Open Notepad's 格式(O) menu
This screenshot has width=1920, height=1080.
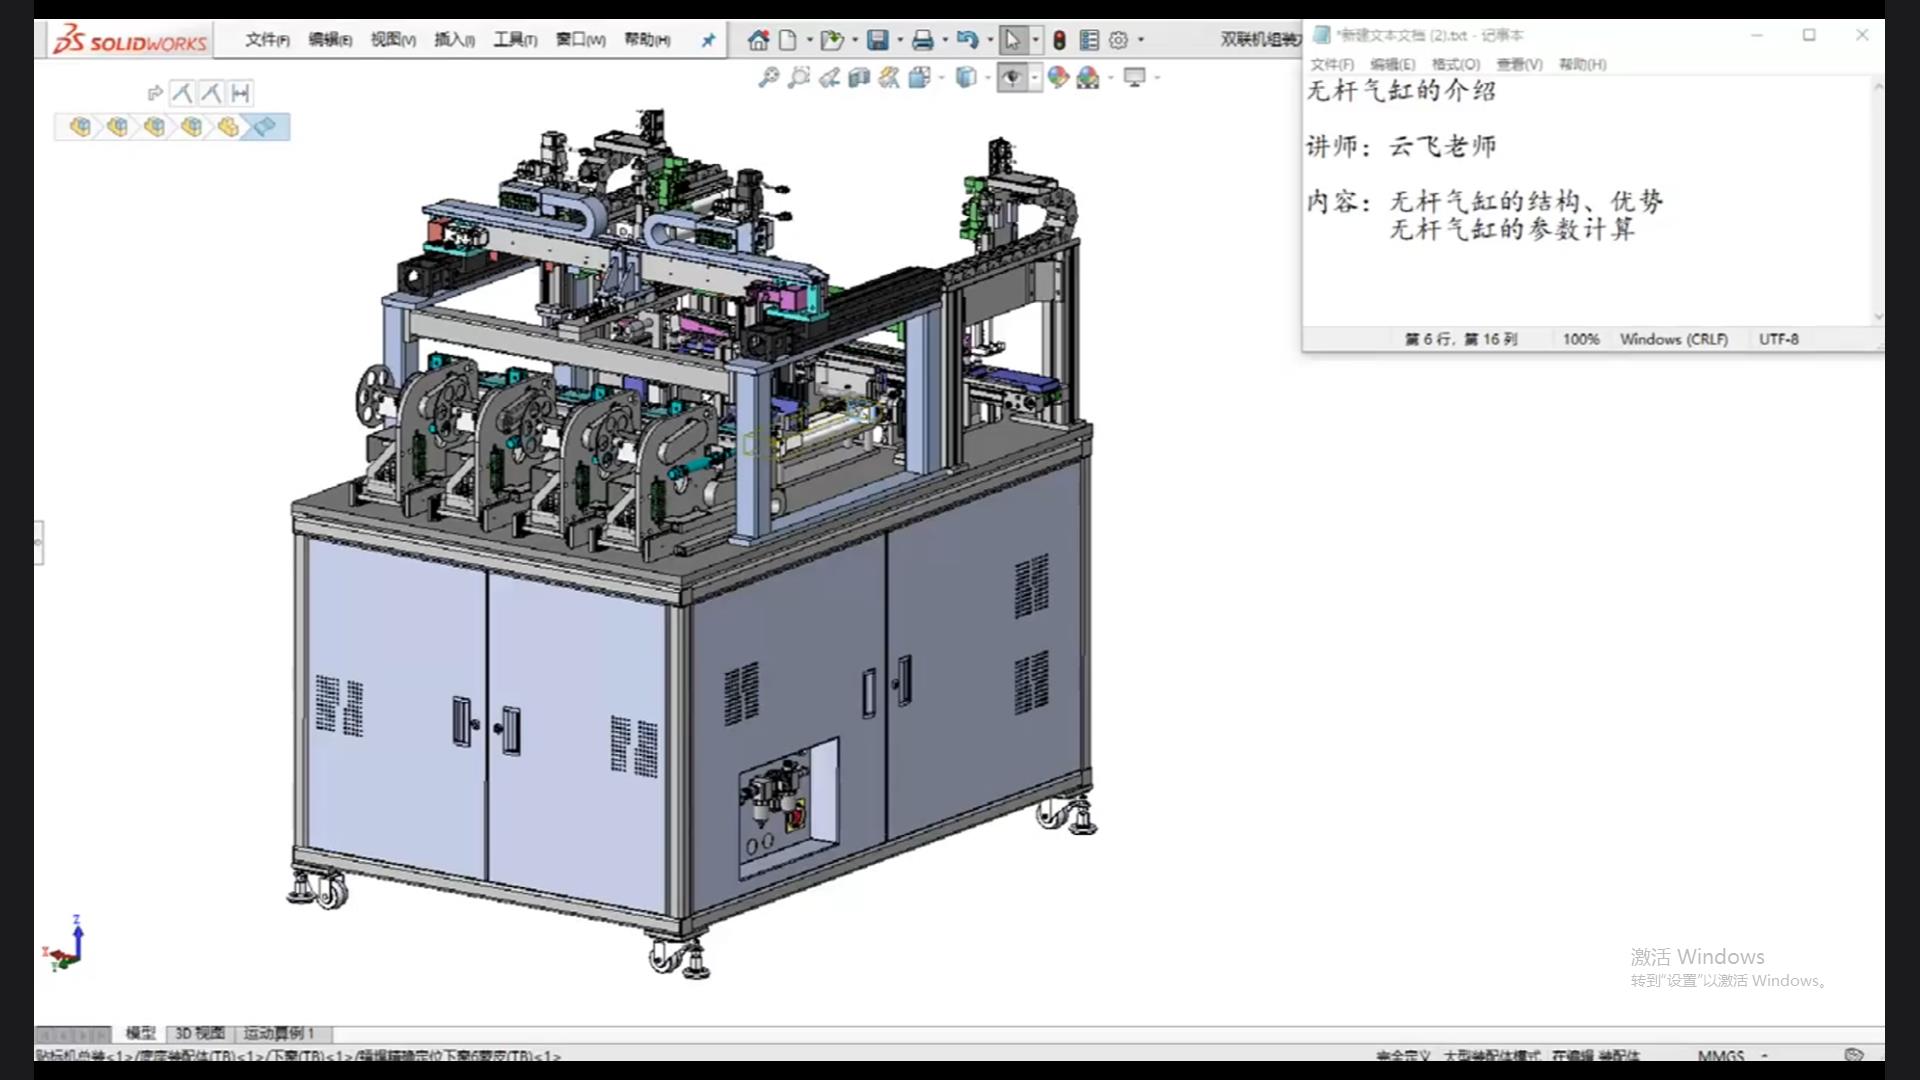tap(1456, 64)
